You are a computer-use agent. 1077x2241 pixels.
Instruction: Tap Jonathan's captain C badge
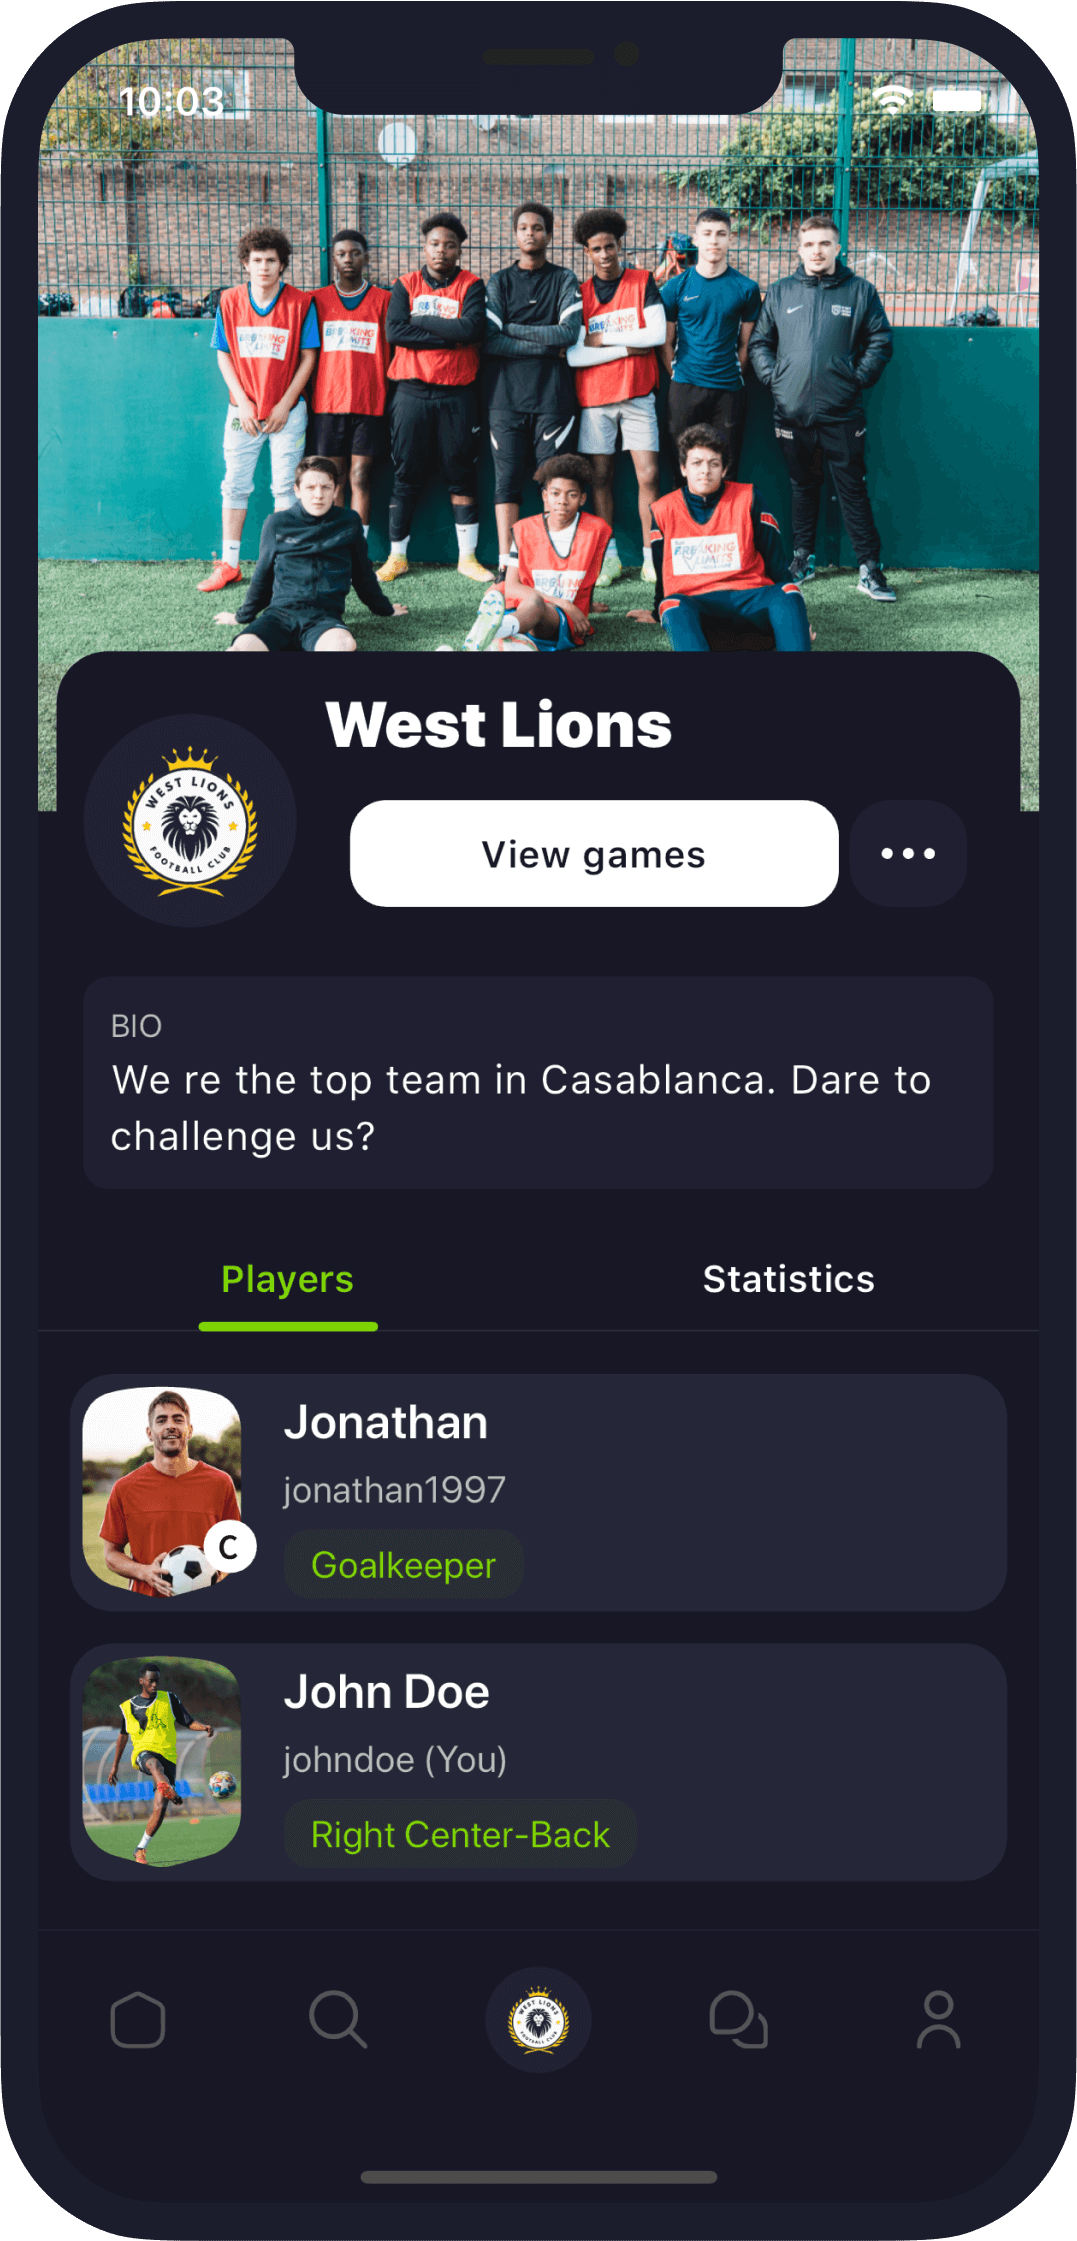pyautogui.click(x=229, y=1547)
